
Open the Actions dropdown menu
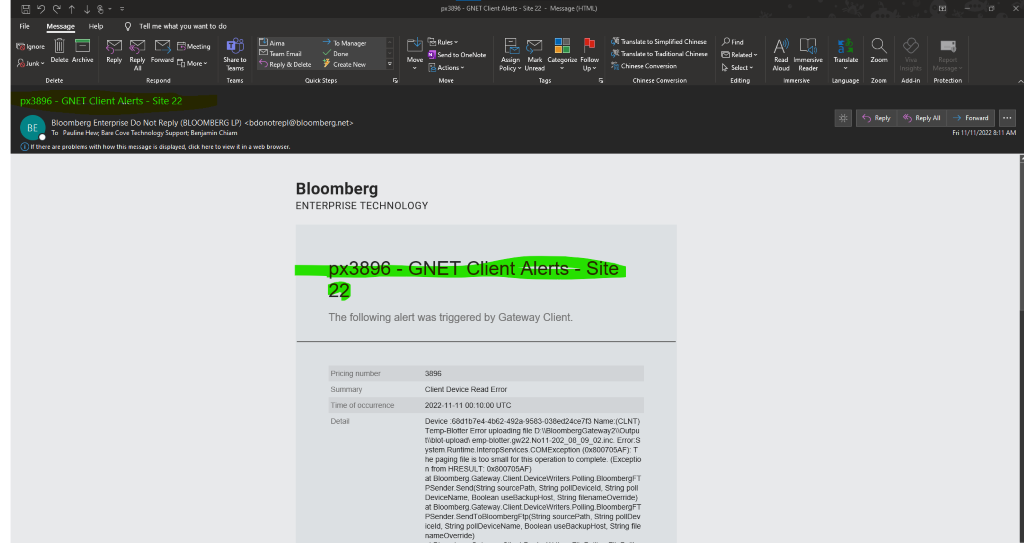point(447,67)
